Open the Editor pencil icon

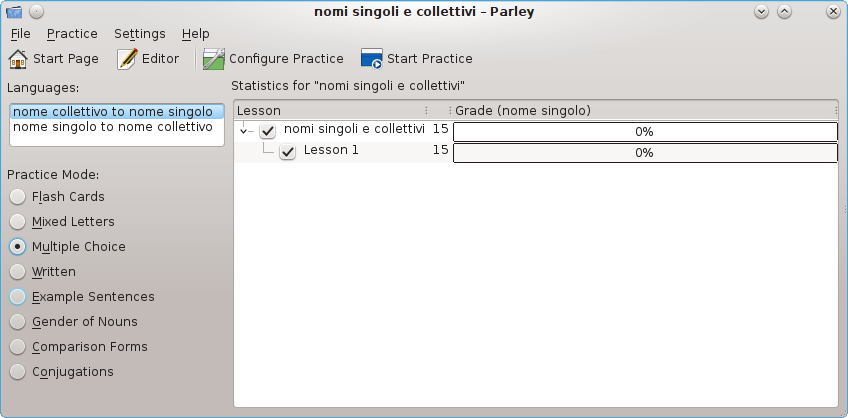127,59
